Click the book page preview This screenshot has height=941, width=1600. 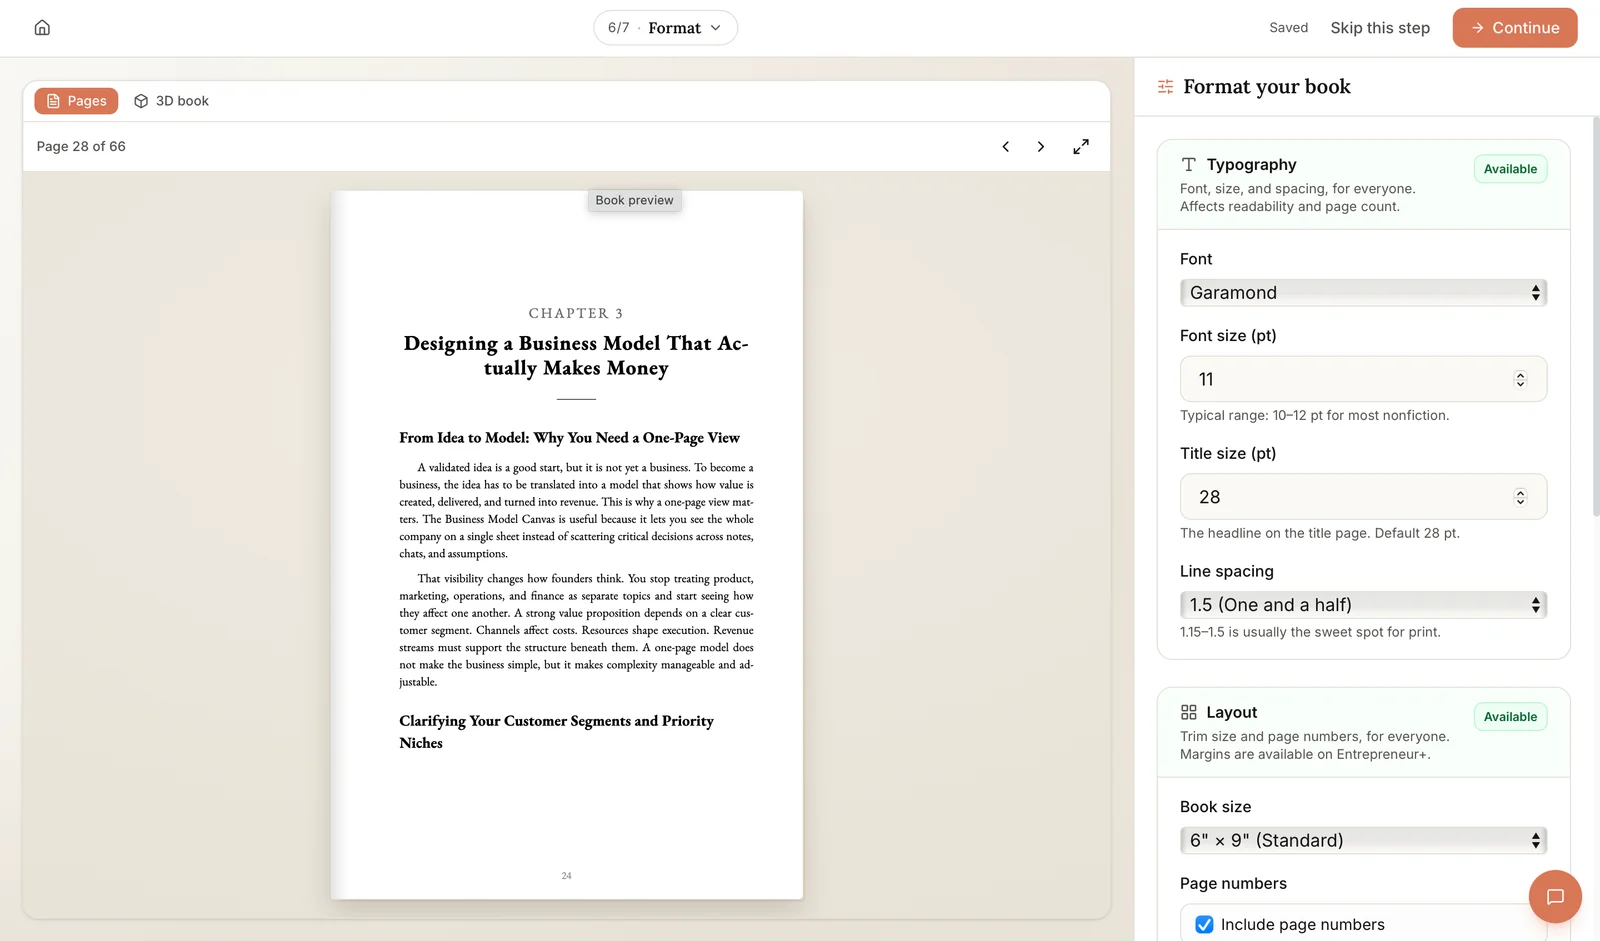click(567, 545)
